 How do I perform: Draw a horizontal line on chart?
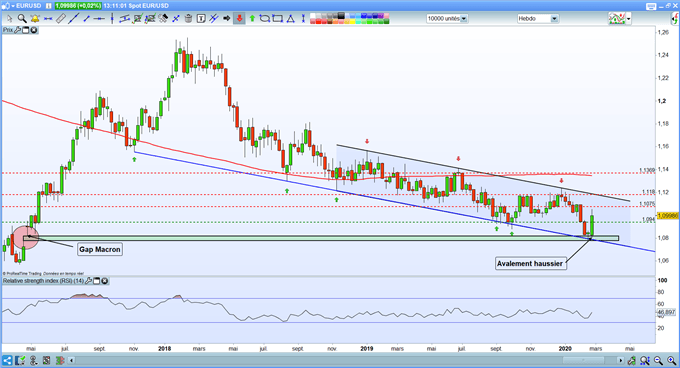click(99, 19)
